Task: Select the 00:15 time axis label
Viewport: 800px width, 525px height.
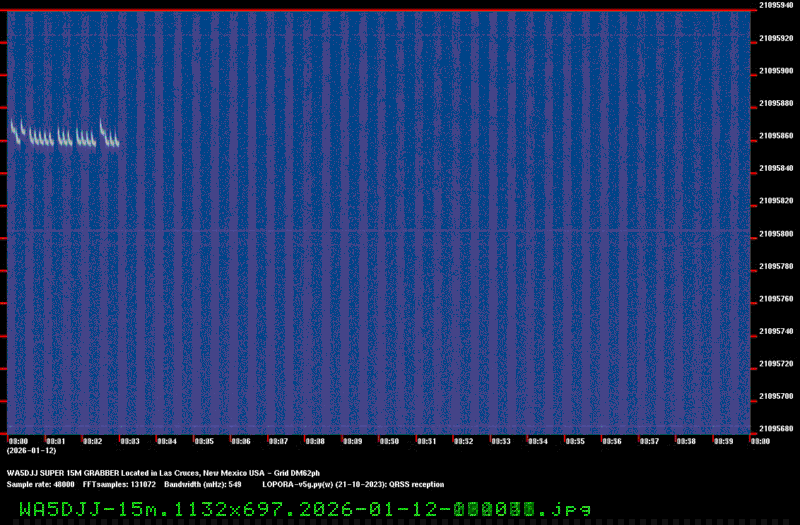Action: [x=574, y=441]
